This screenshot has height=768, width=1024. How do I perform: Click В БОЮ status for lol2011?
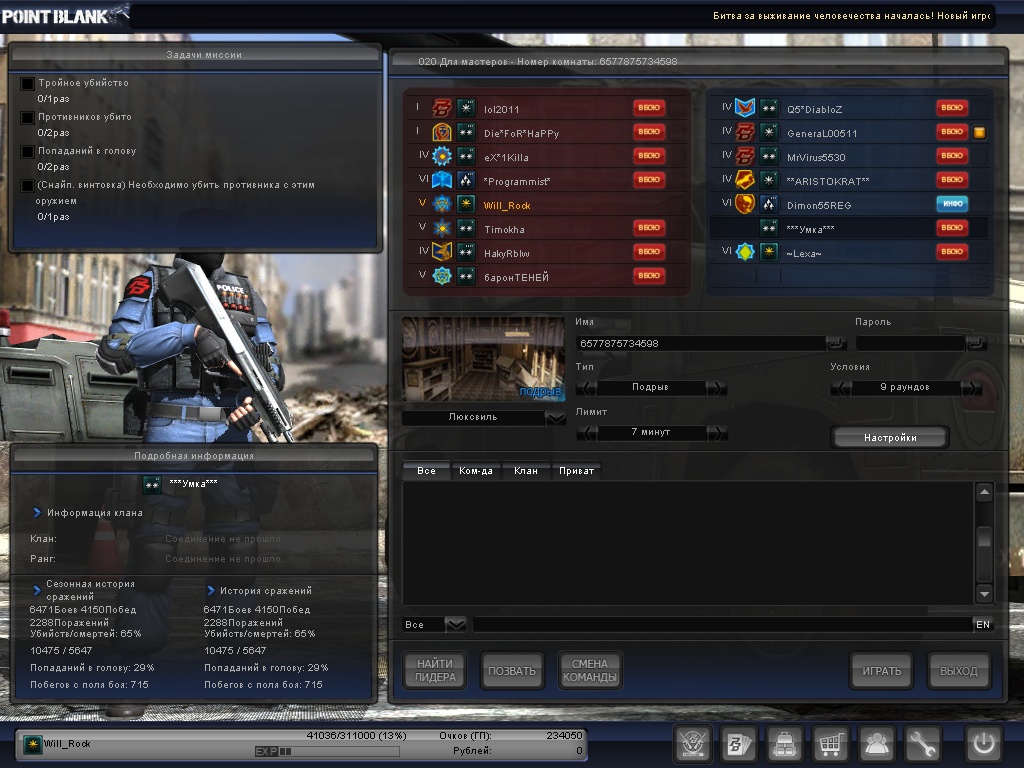pyautogui.click(x=649, y=108)
